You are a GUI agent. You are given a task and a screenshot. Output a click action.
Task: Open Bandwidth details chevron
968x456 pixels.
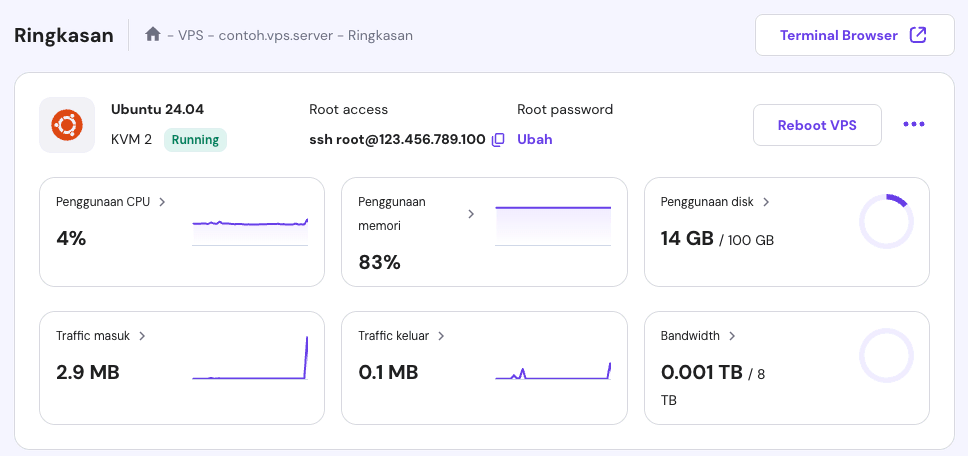[731, 336]
